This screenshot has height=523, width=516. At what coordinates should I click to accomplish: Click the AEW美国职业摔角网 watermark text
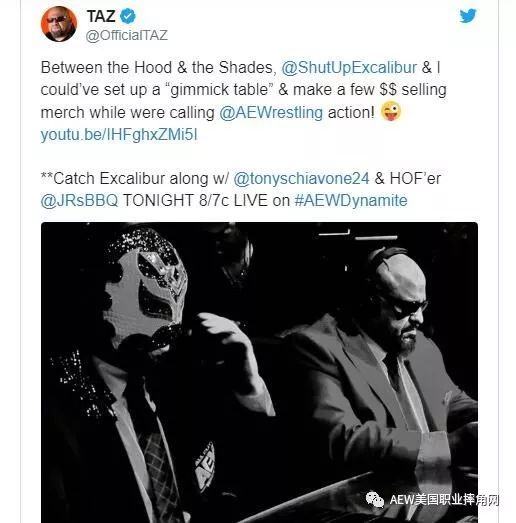click(444, 500)
